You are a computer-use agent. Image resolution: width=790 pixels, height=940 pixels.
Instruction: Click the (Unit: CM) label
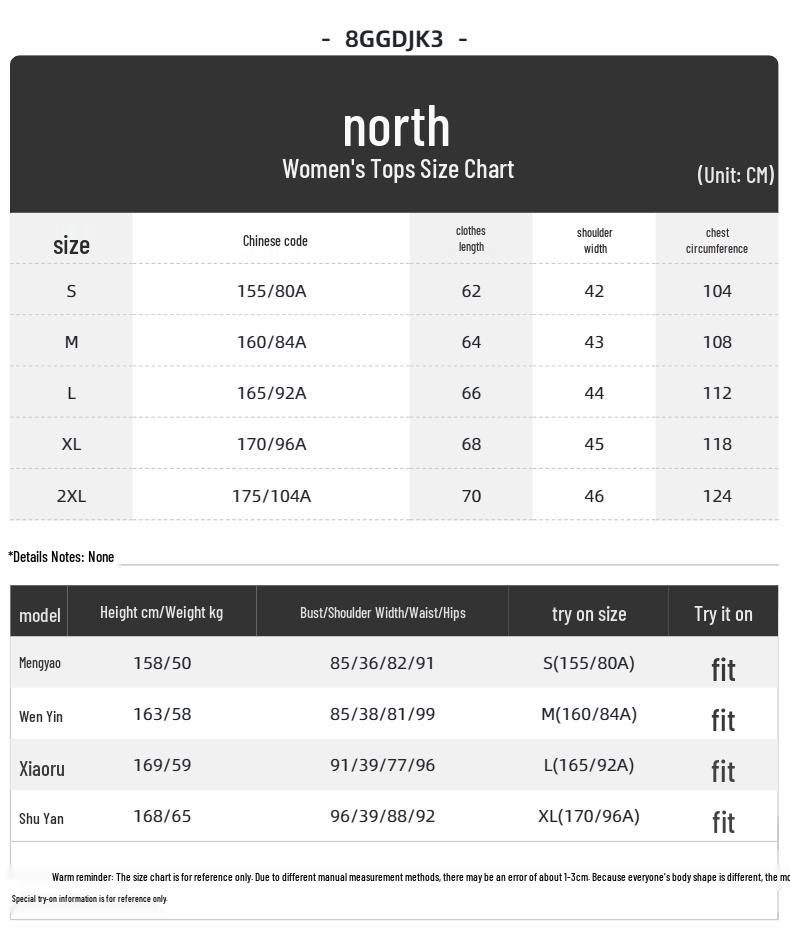[x=735, y=175]
